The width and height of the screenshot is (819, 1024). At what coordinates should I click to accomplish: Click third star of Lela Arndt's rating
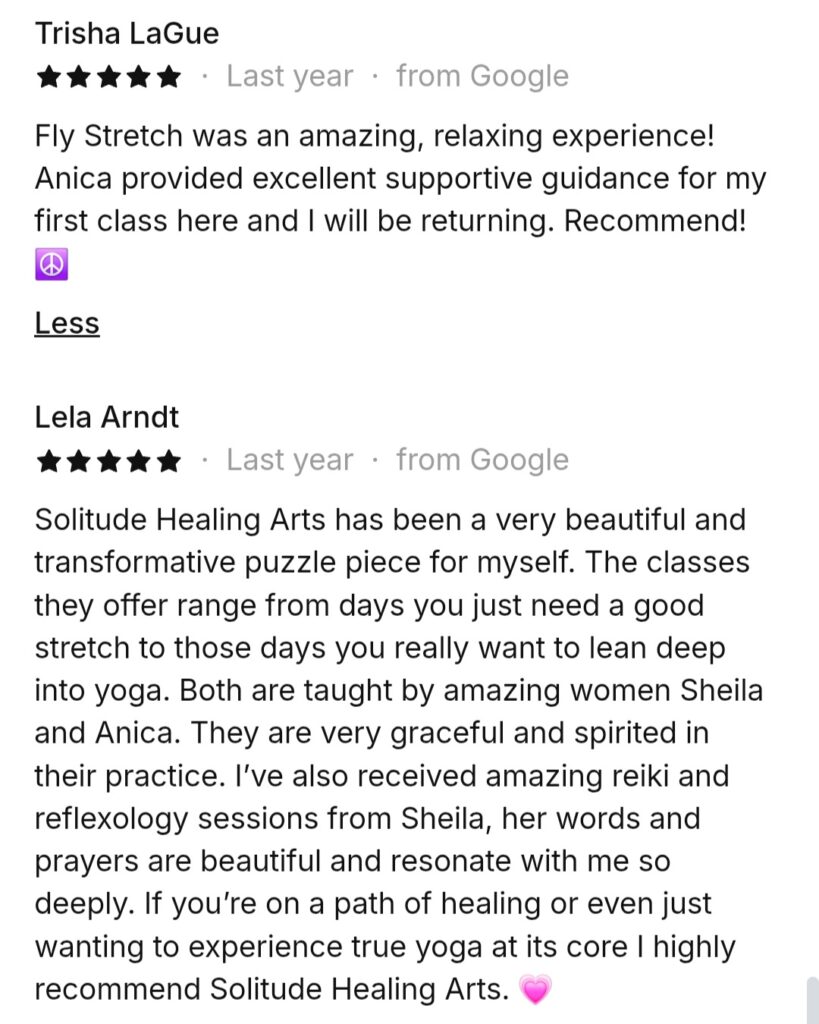click(x=109, y=461)
